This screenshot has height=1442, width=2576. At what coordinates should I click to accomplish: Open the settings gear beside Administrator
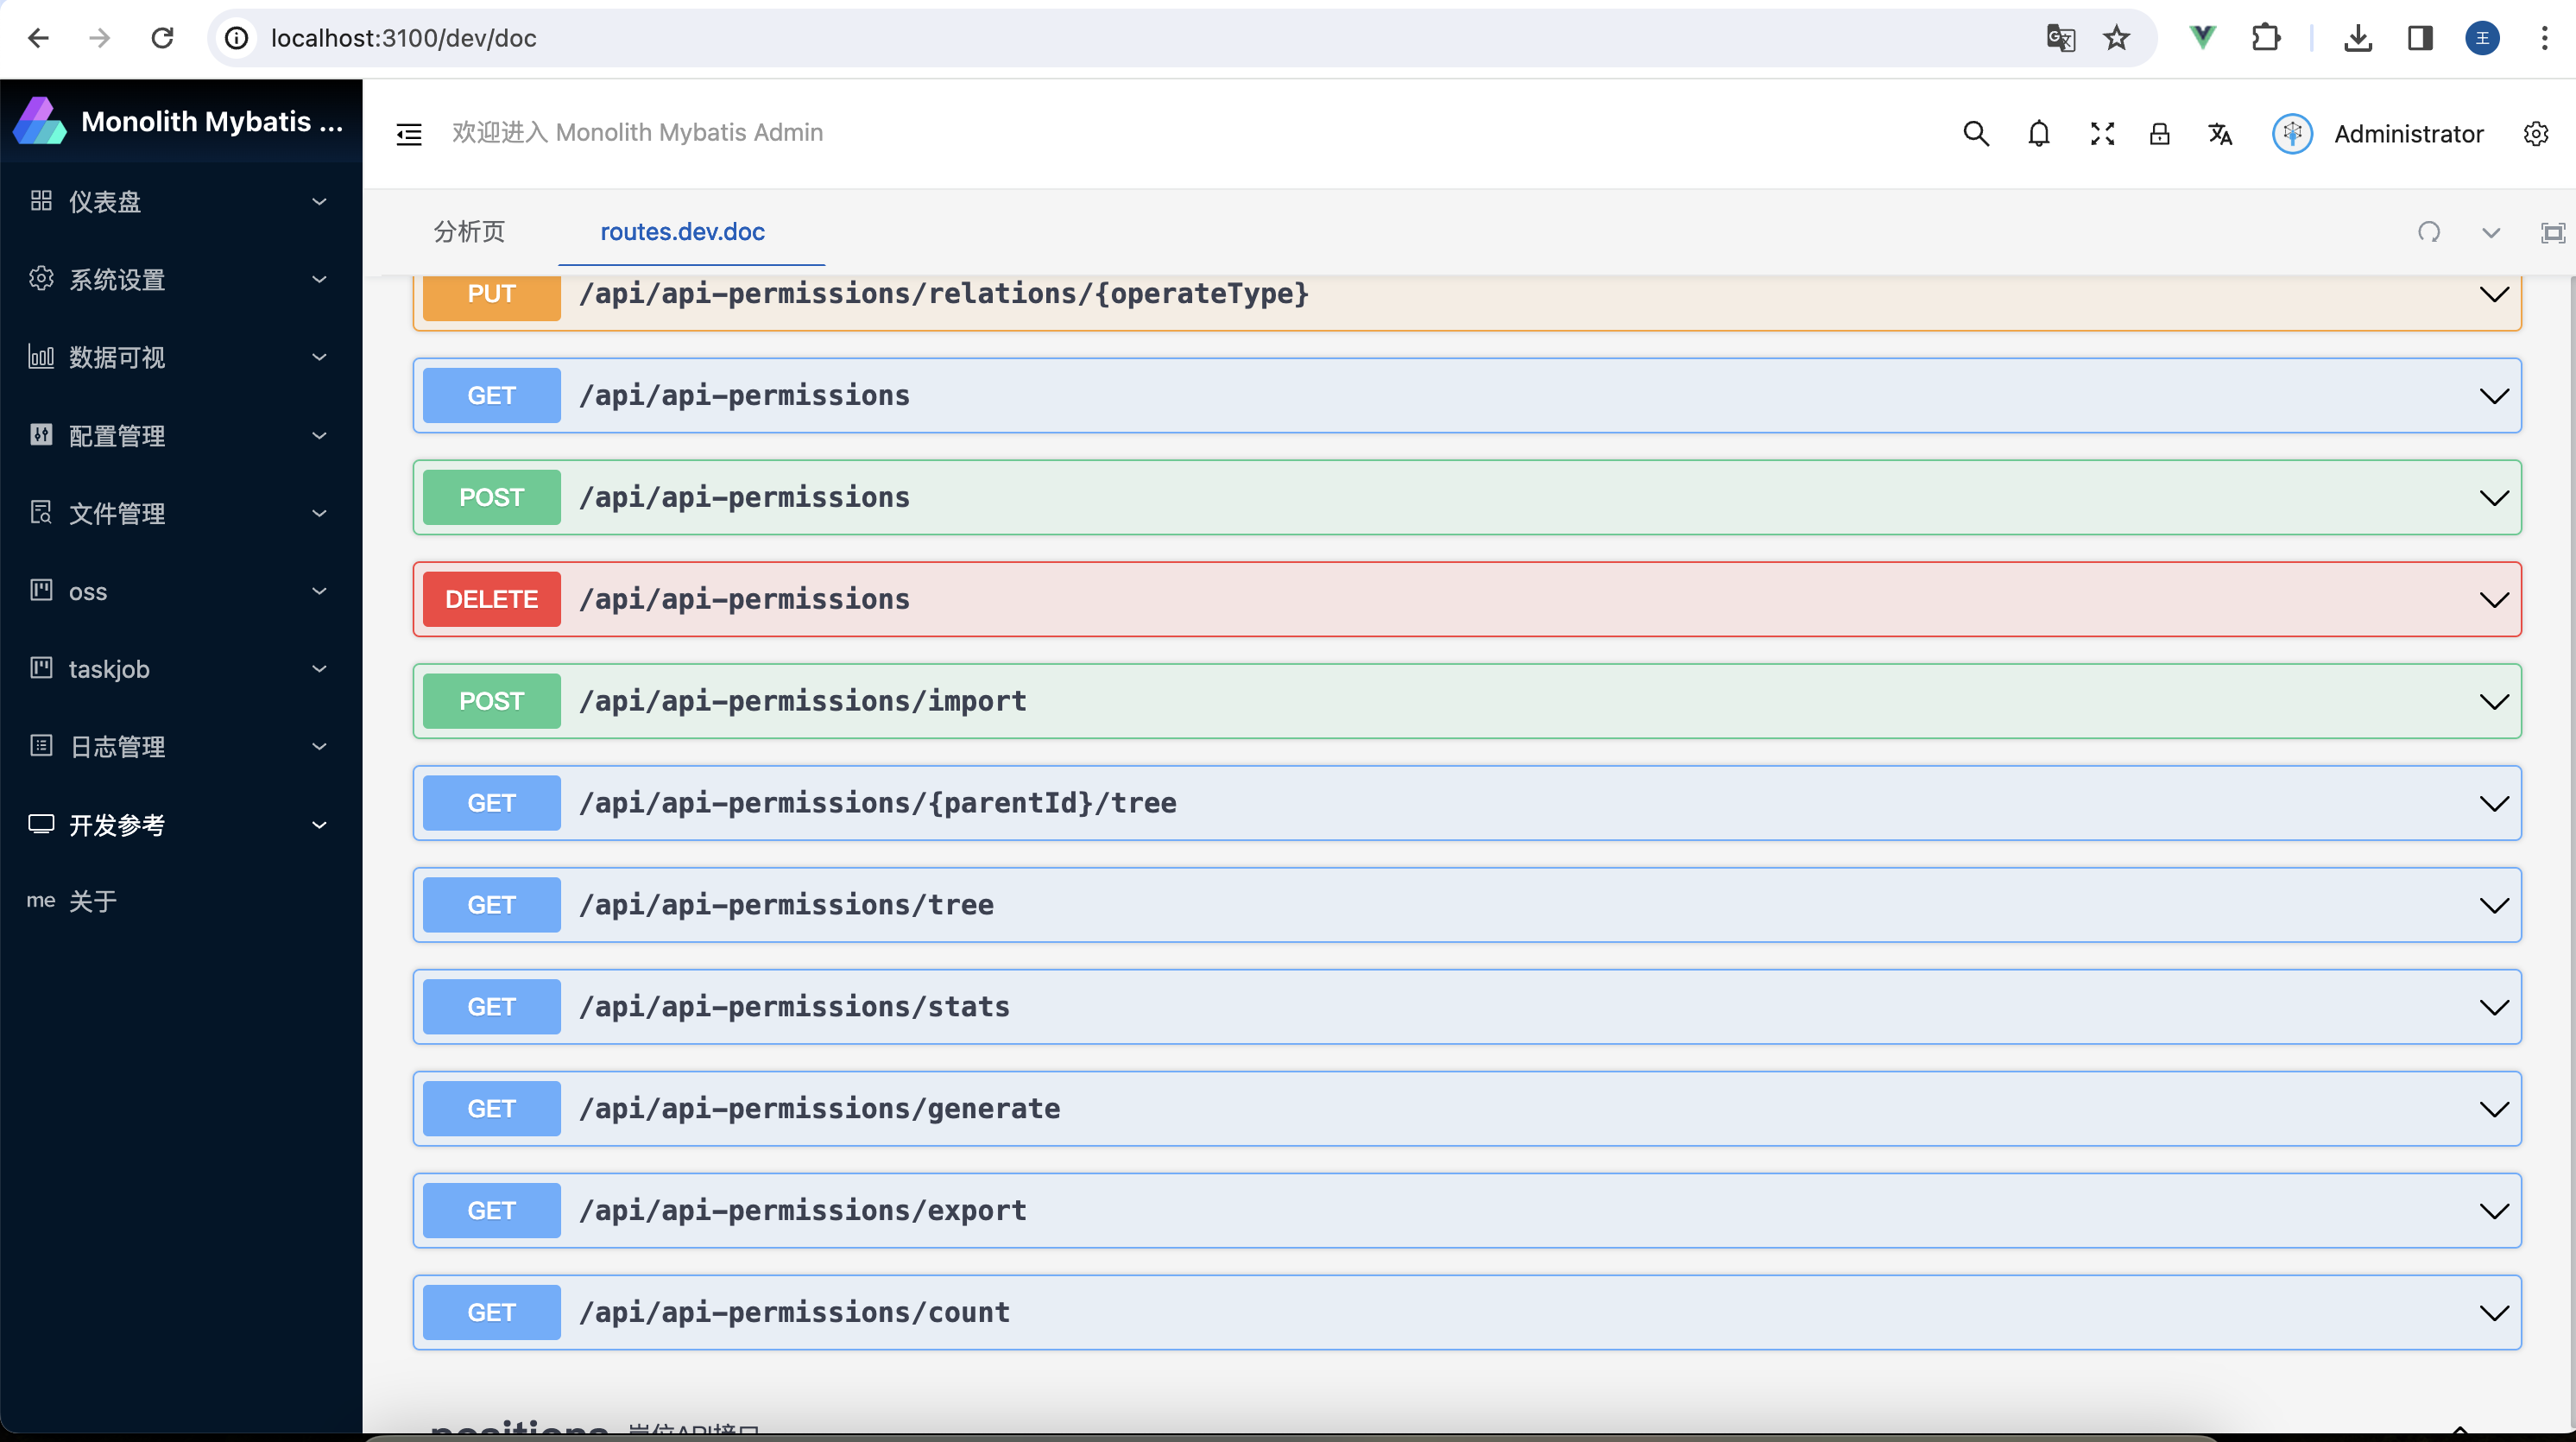tap(2535, 133)
